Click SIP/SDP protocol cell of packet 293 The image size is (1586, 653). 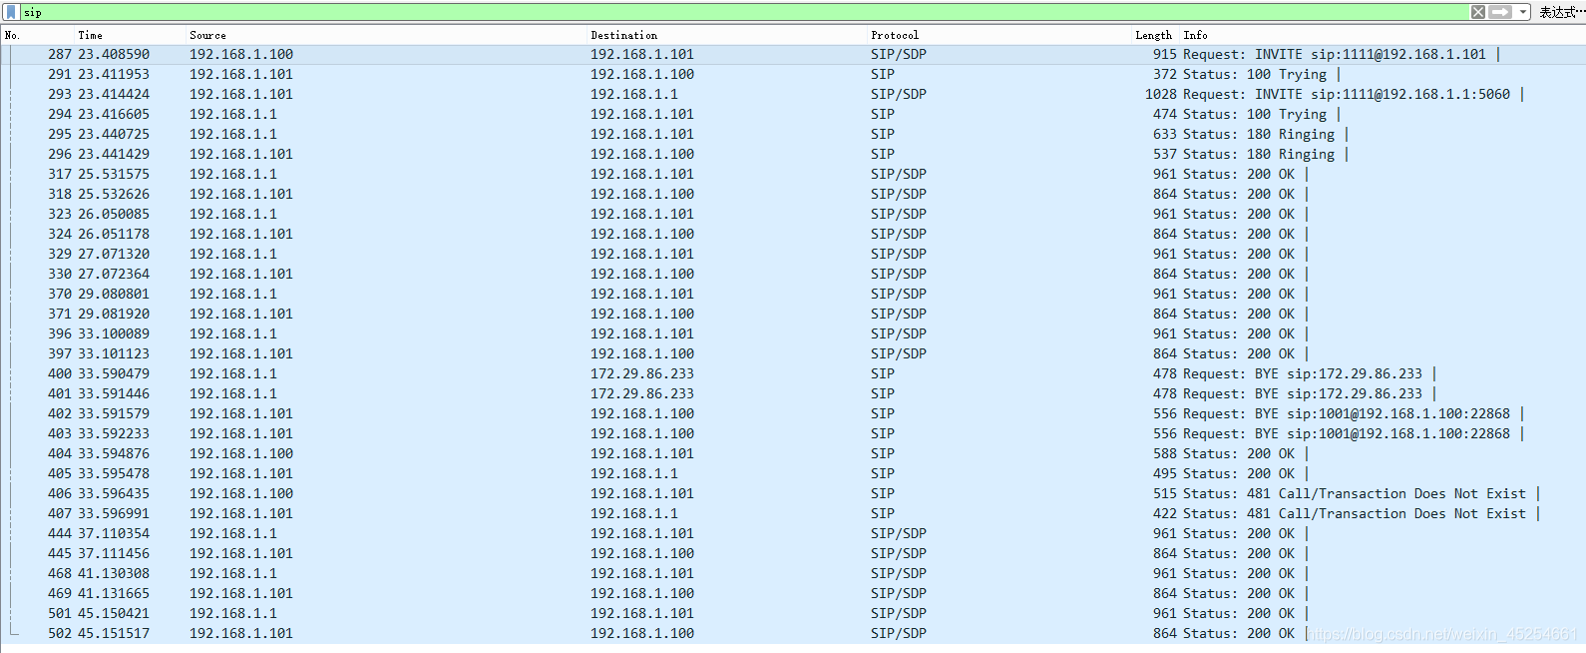(x=898, y=94)
